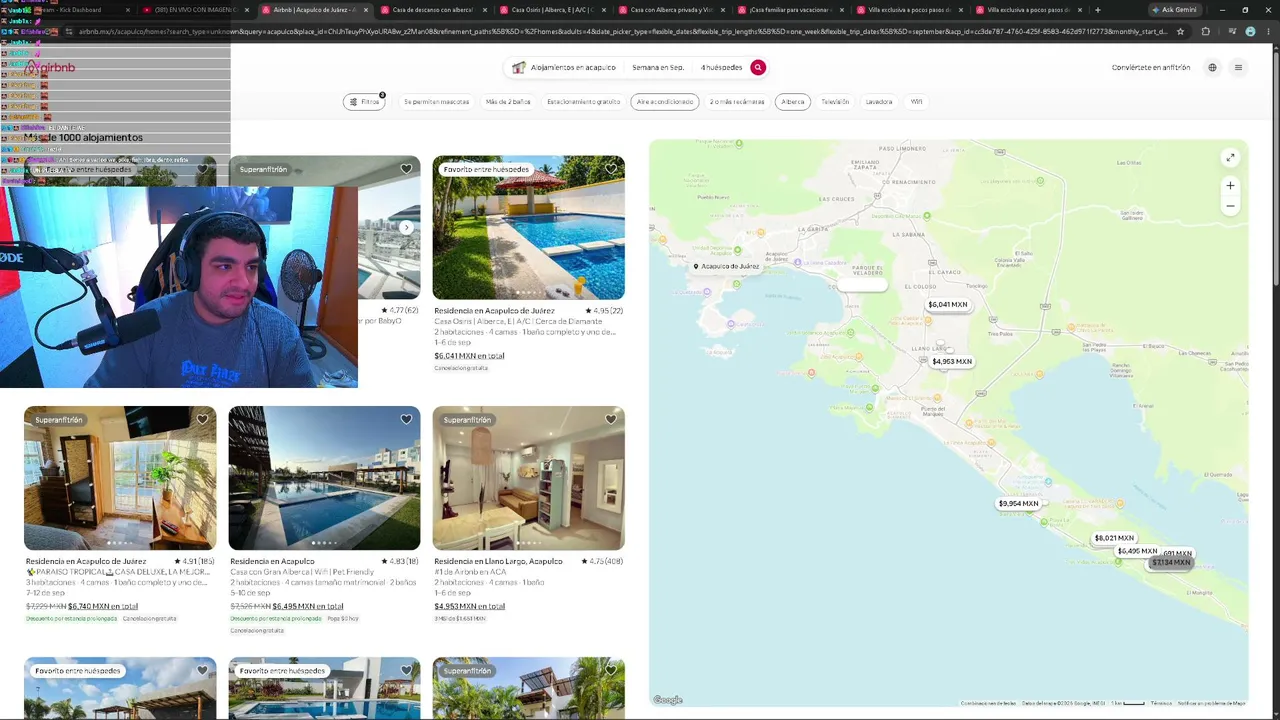Toggle the Lavadora filter chip
Screen dimensions: 1280x720
(879, 102)
